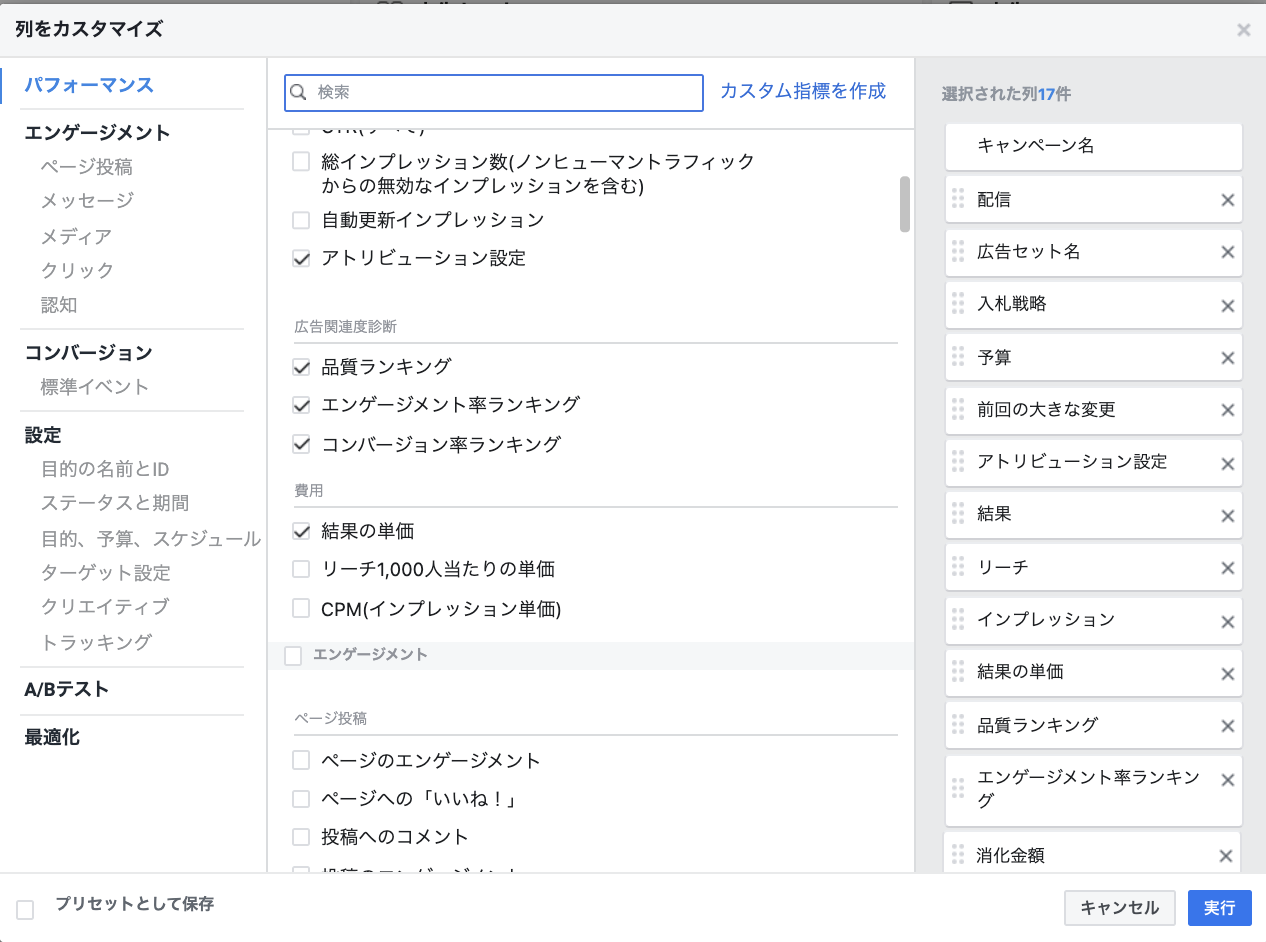
Task: Remove 配信 column with its X icon
Action: (1227, 200)
